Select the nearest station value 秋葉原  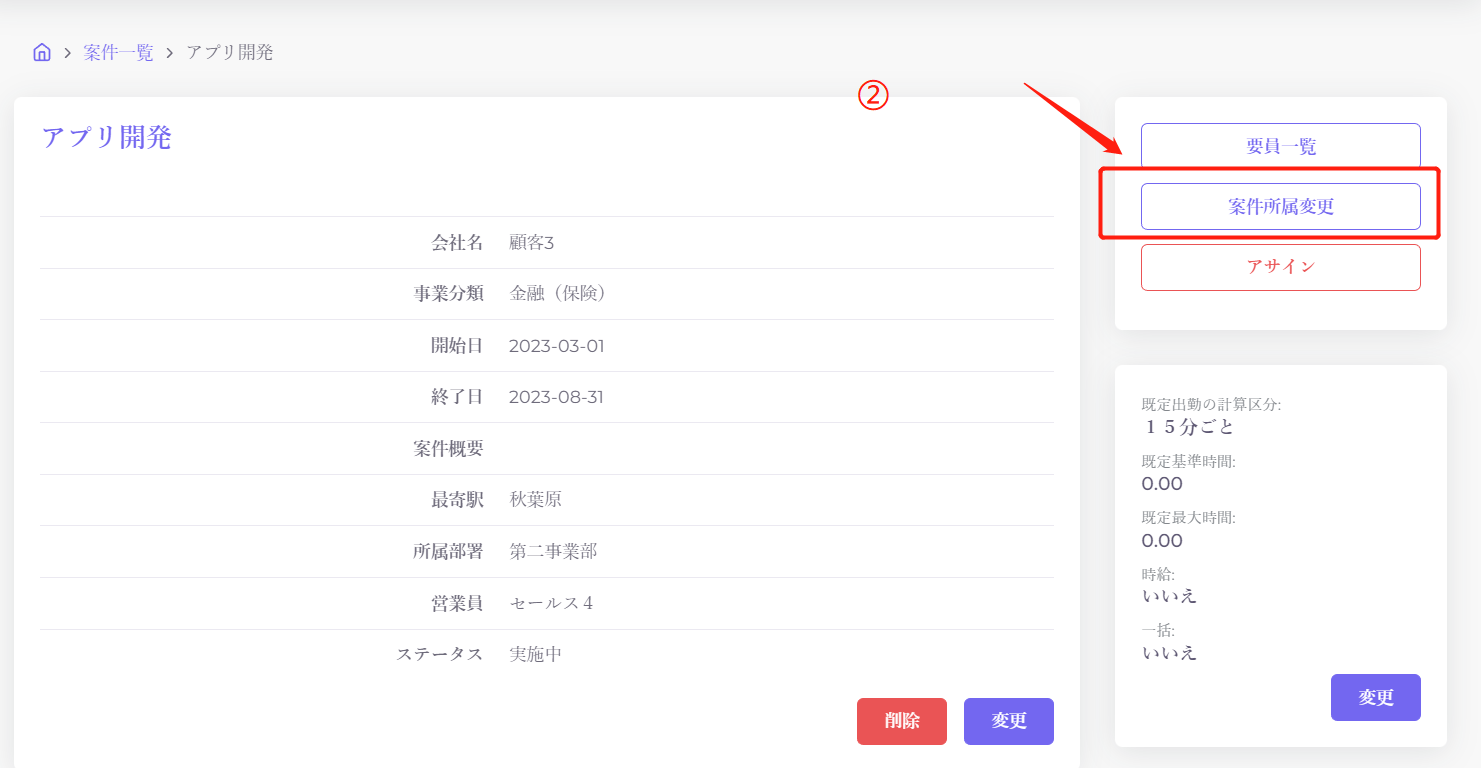pyautogui.click(x=535, y=500)
